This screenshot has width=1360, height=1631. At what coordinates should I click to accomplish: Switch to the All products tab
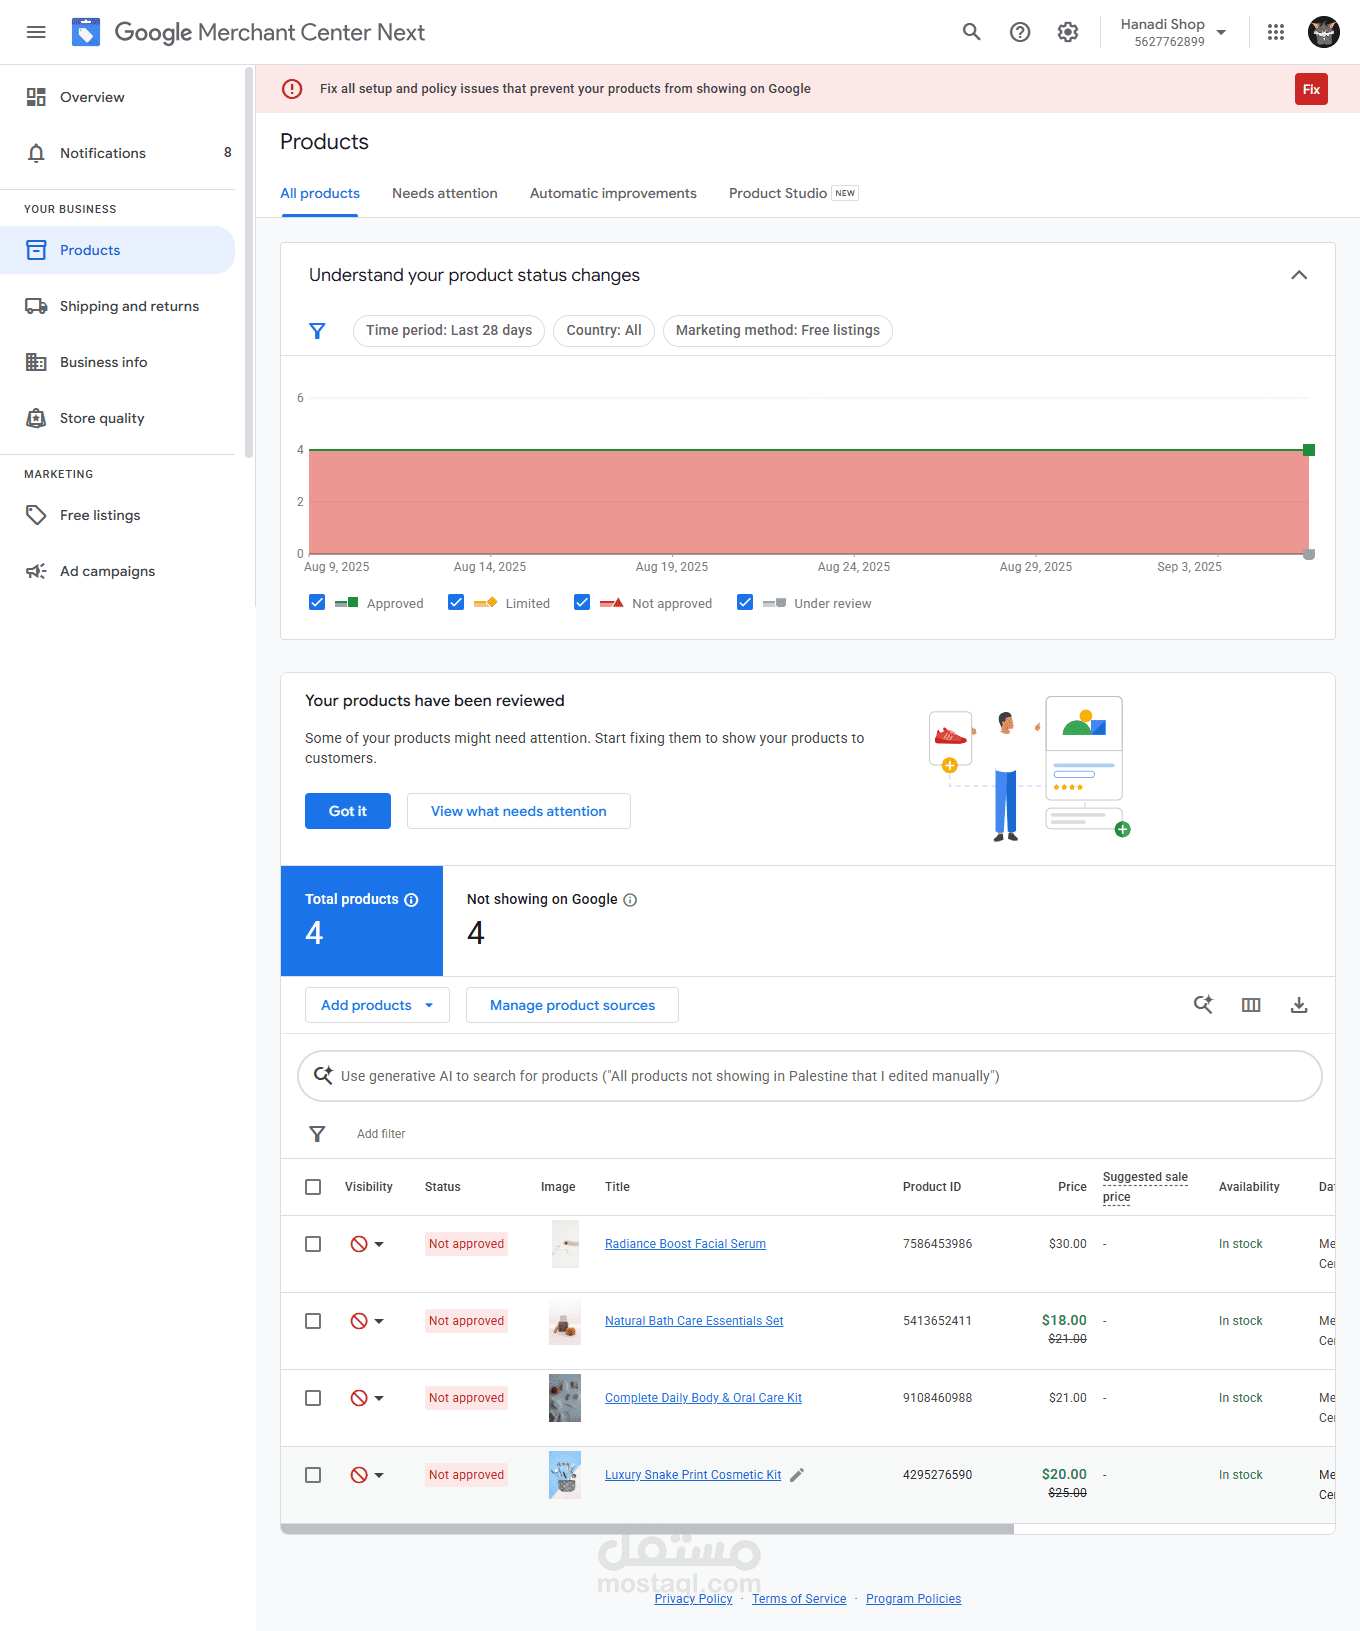coord(320,193)
